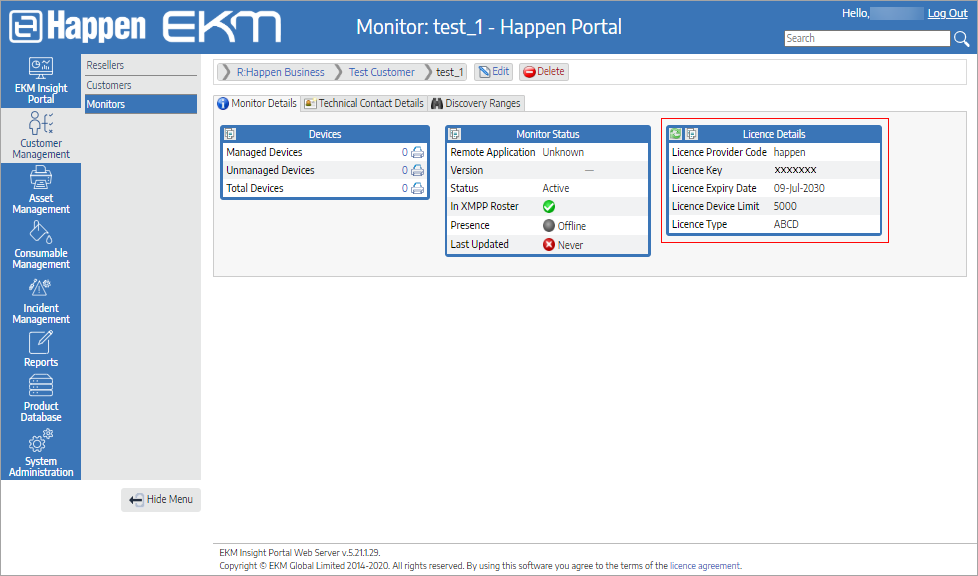Open the licence agreement link
This screenshot has width=978, height=576.
click(705, 566)
